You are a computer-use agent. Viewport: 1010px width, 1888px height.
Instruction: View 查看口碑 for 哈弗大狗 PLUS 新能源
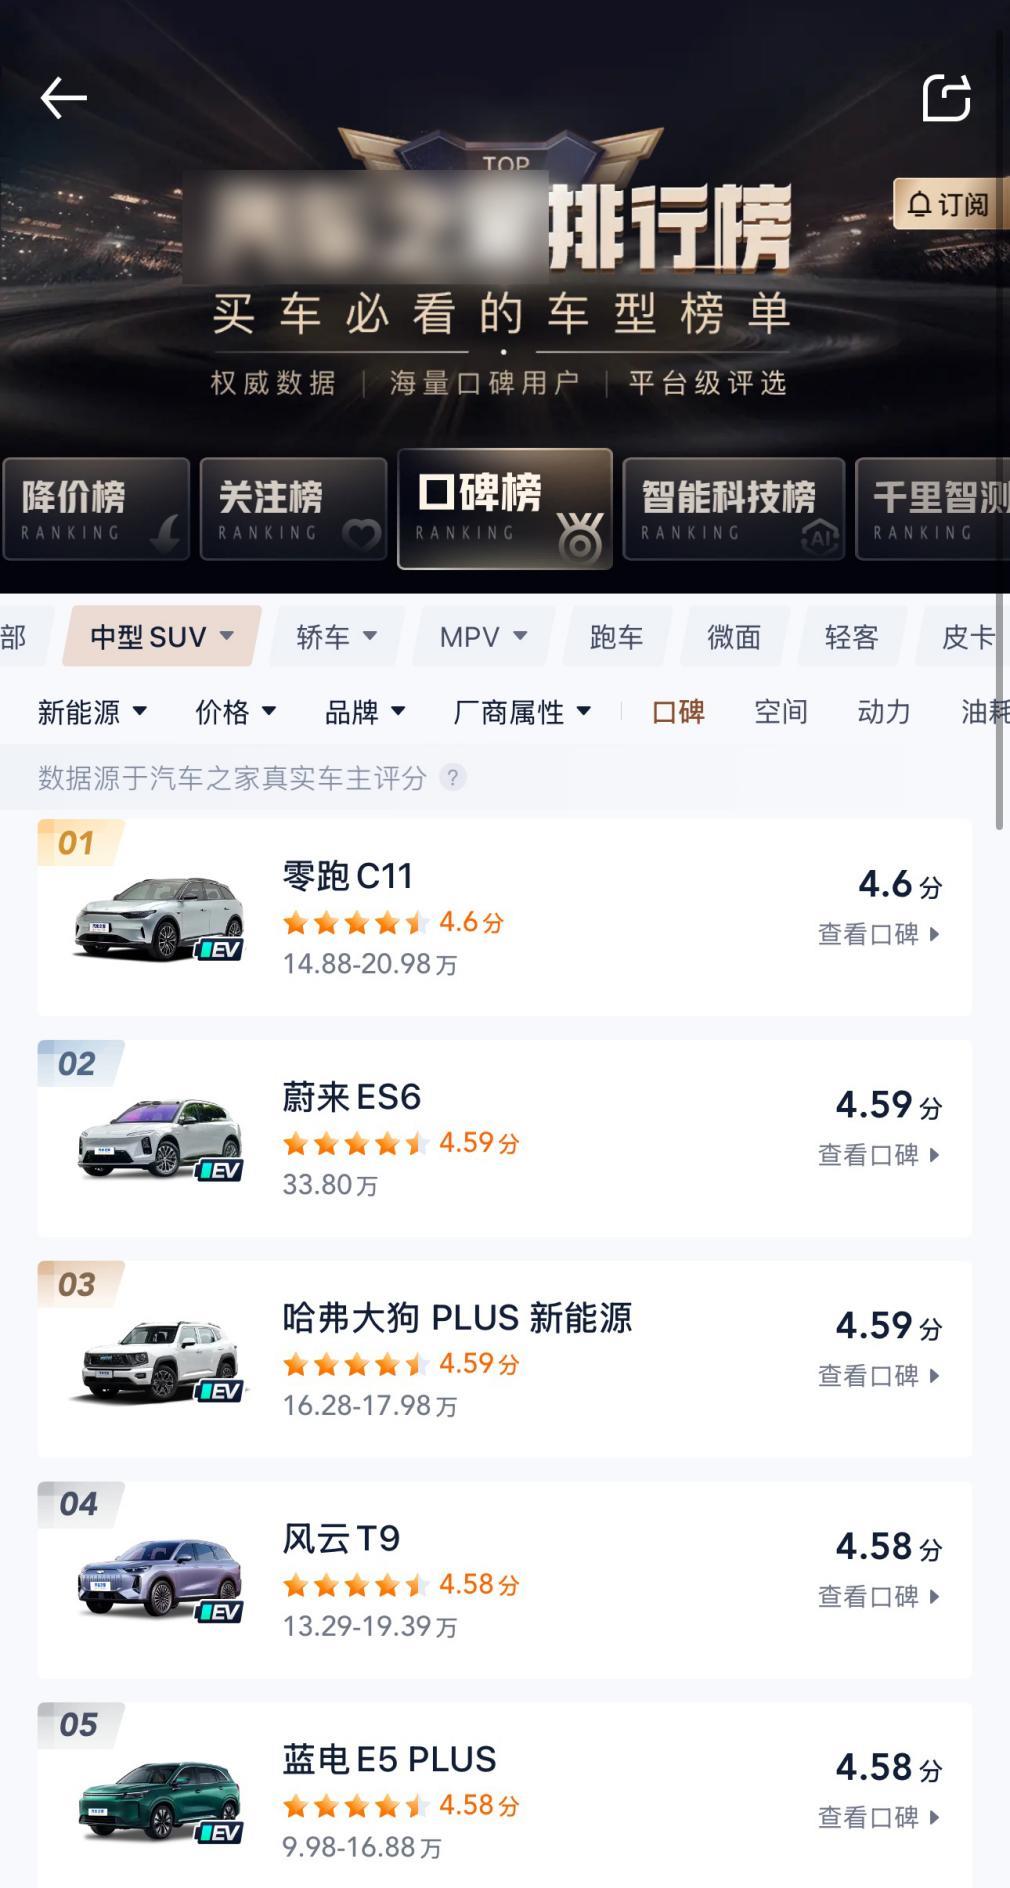click(x=879, y=1376)
